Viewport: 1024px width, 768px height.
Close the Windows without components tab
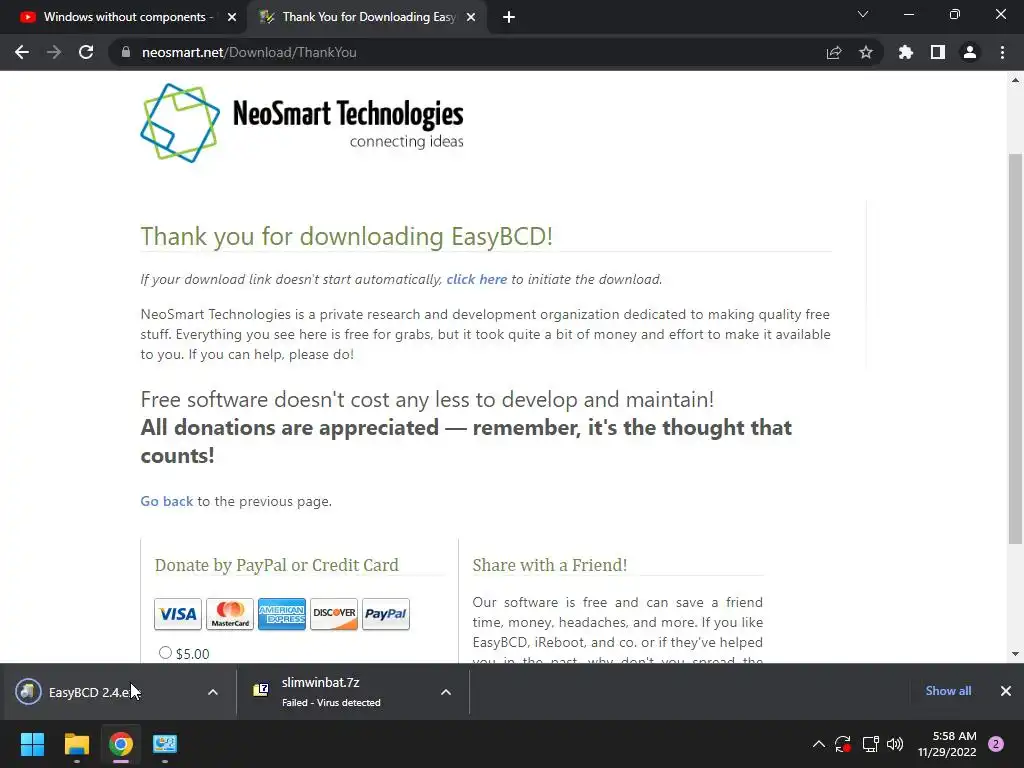tap(232, 17)
